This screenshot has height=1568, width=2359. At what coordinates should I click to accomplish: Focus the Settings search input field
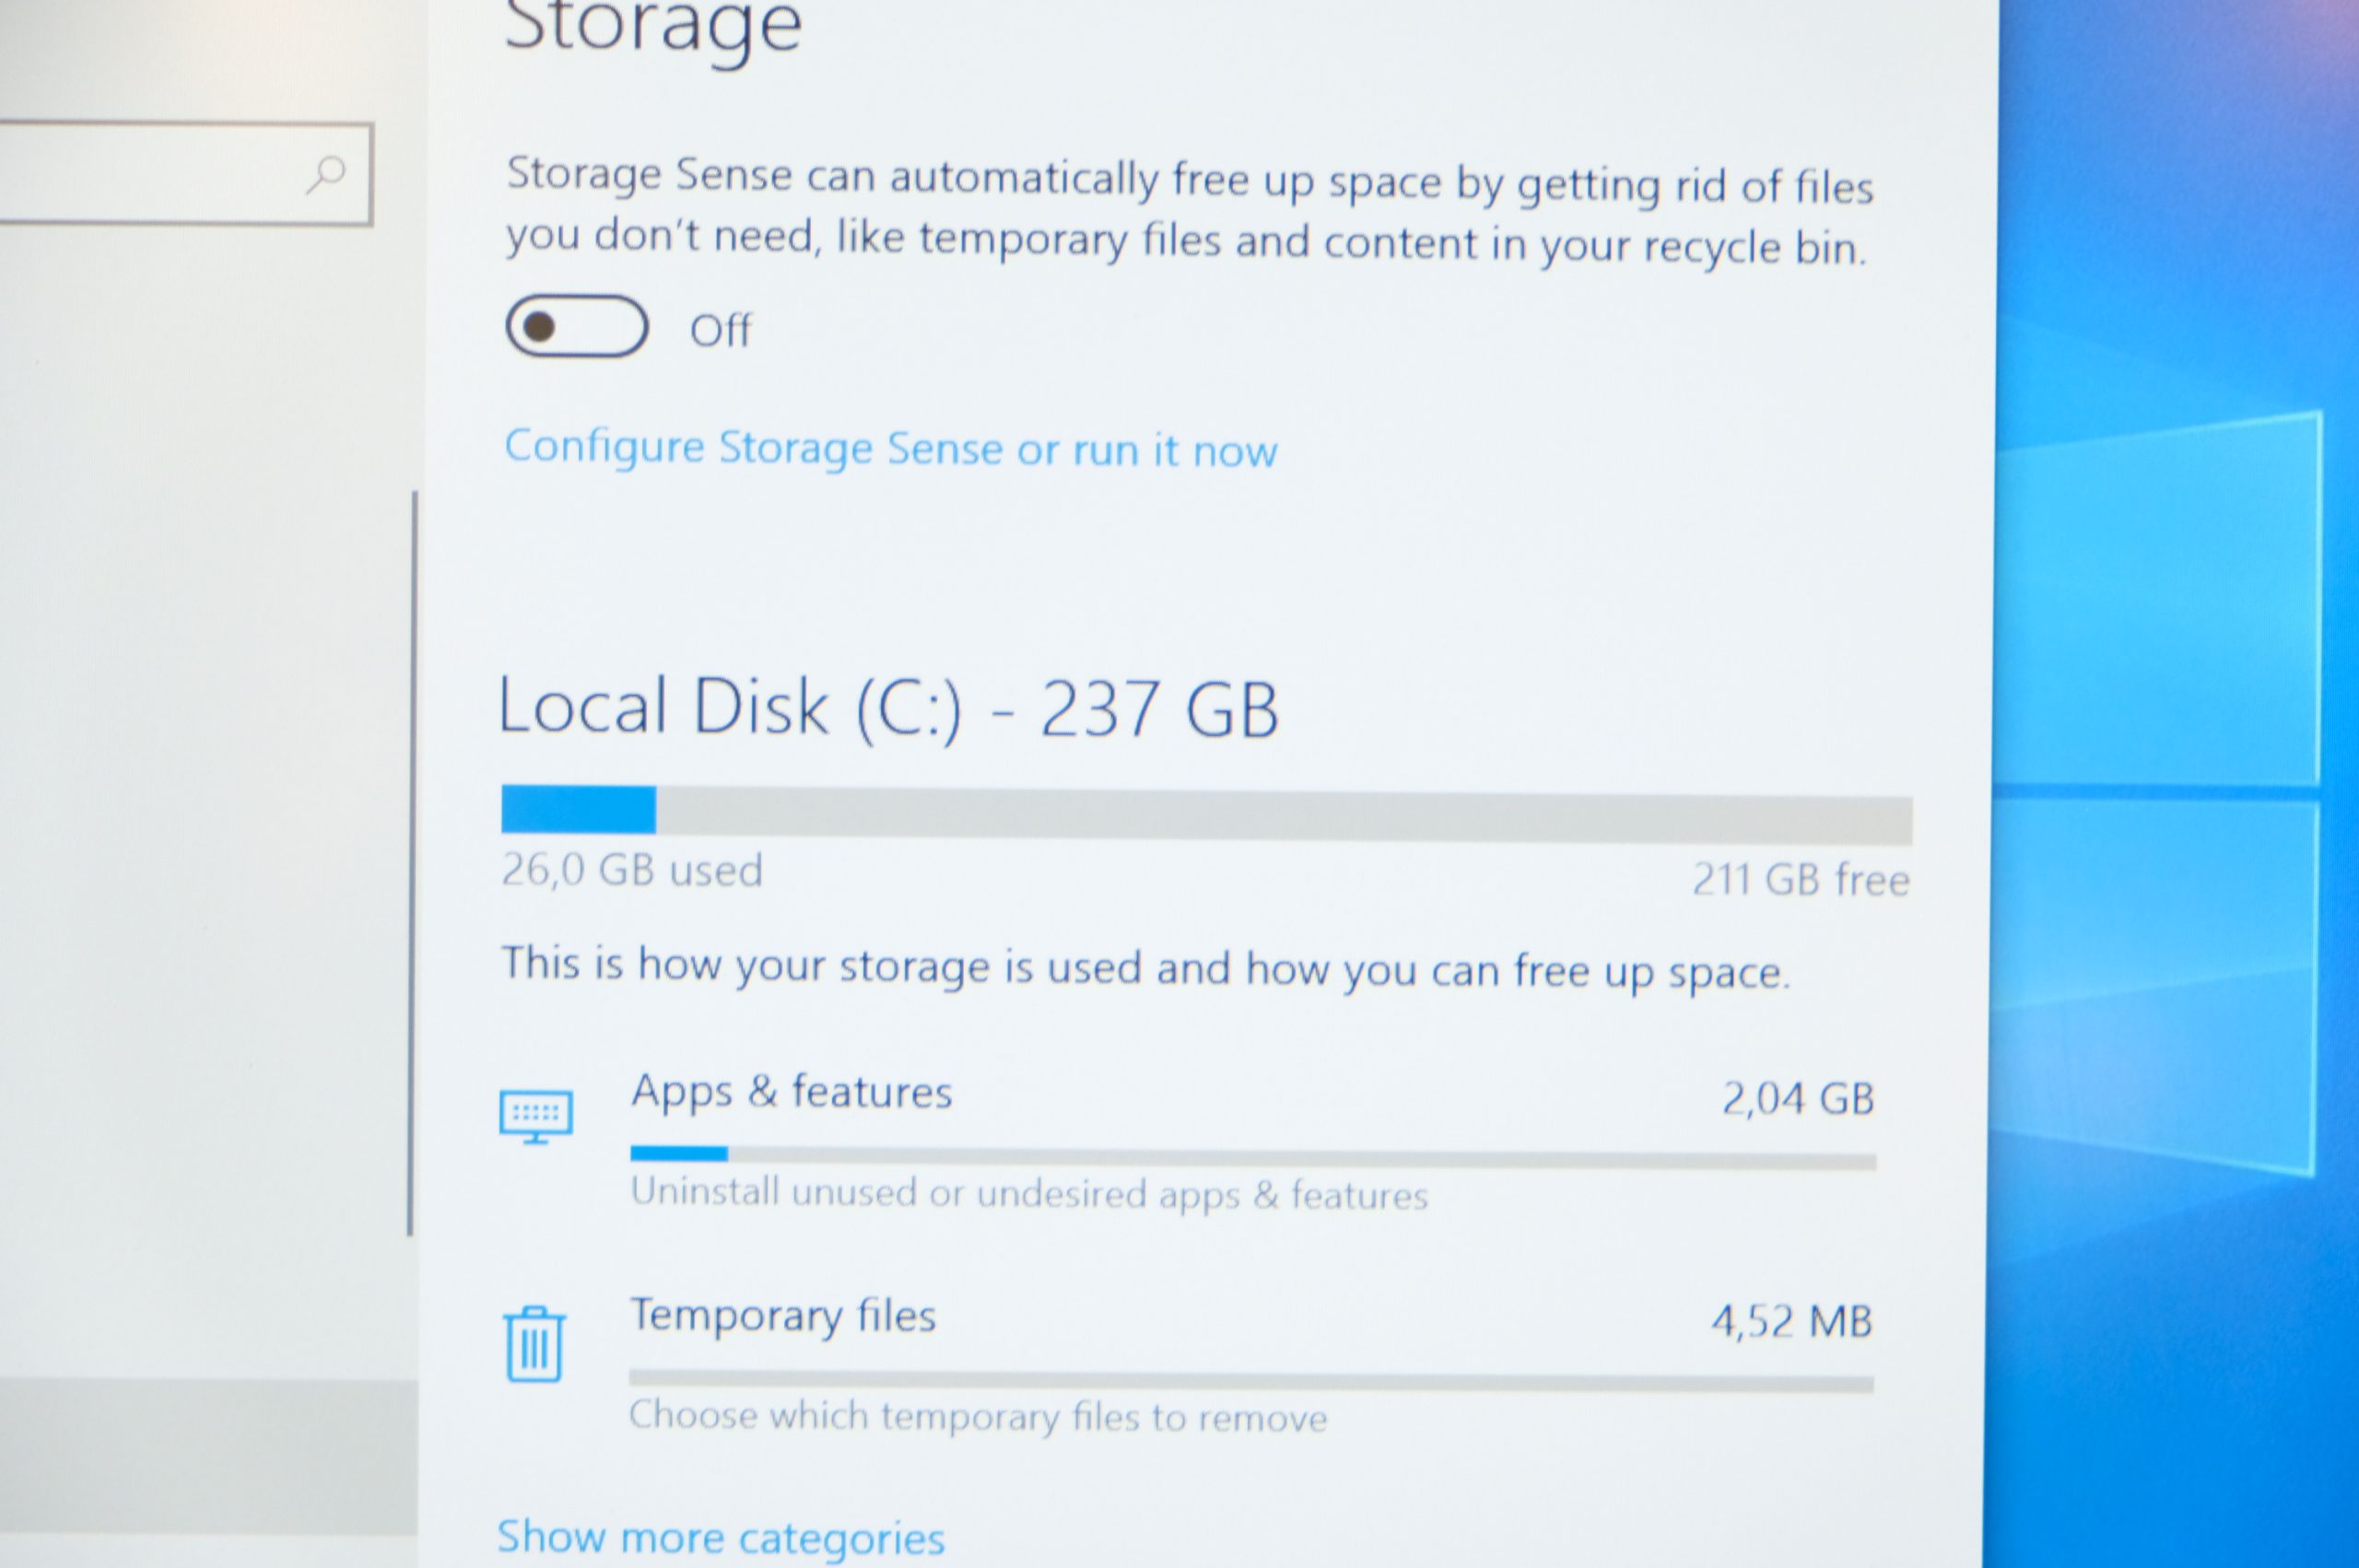click(x=185, y=174)
